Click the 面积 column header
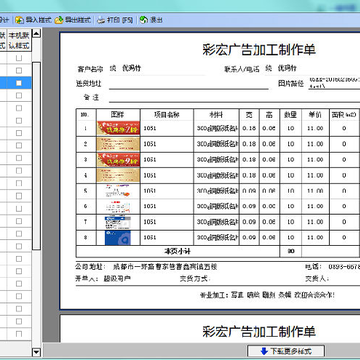 tap(344, 115)
